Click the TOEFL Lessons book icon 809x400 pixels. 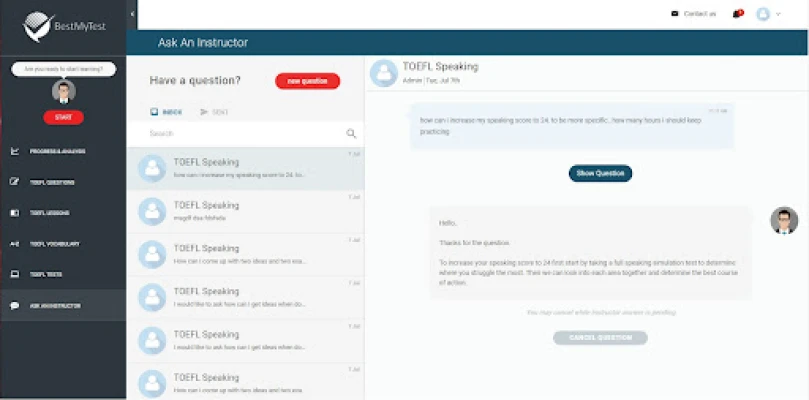point(15,213)
